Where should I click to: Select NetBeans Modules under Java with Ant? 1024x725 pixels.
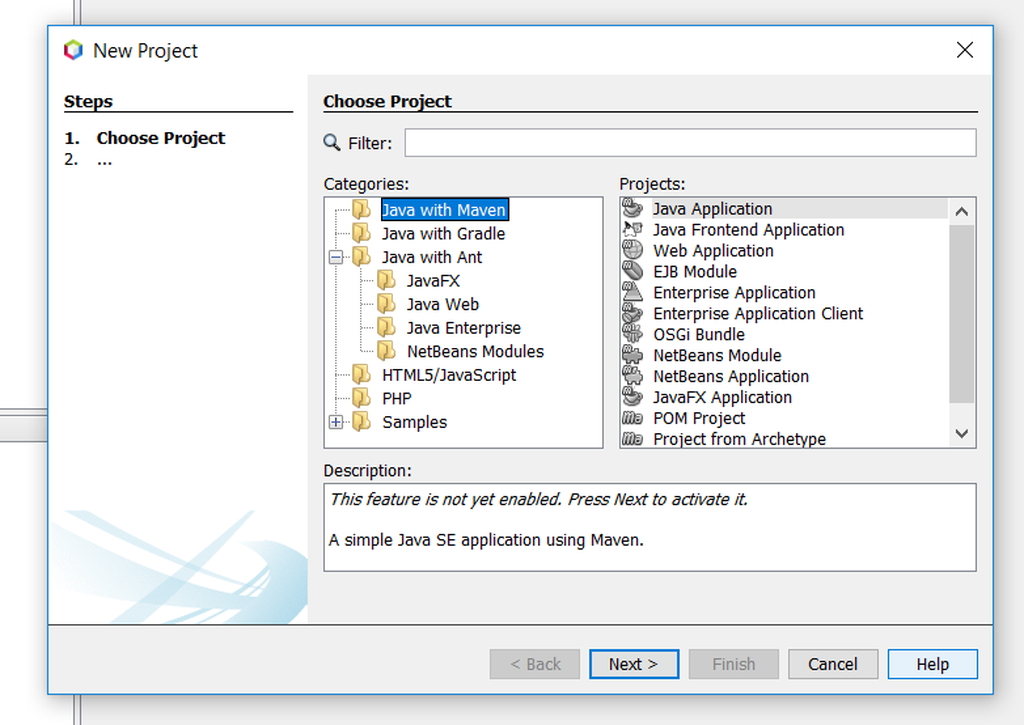[473, 351]
